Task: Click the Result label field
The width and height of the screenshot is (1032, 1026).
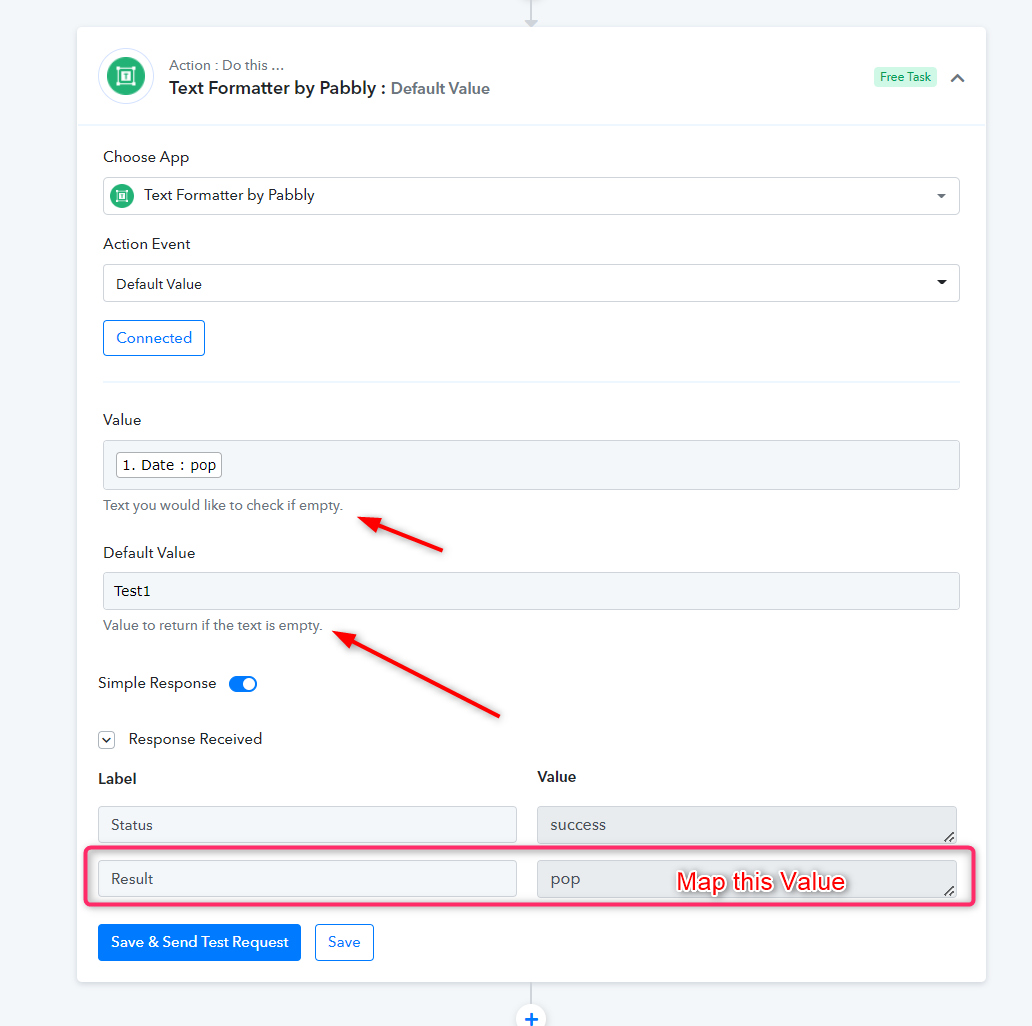Action: tap(307, 879)
